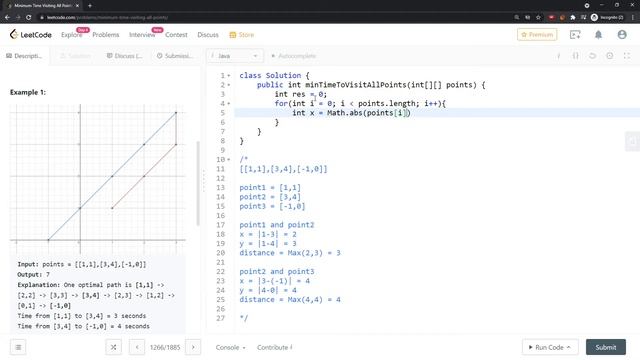Pick a random problem with shuffle icon
The image size is (640, 360).
(113, 347)
